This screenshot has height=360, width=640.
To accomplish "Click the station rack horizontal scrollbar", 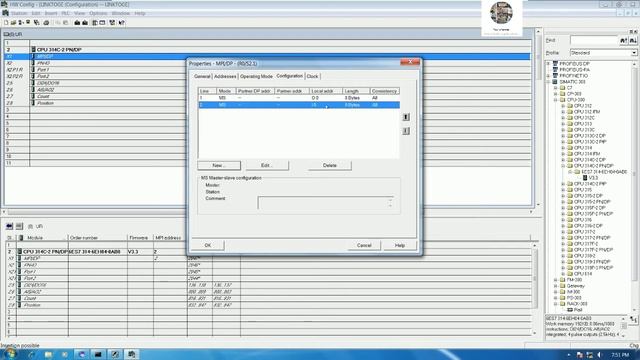I will click(x=268, y=212).
